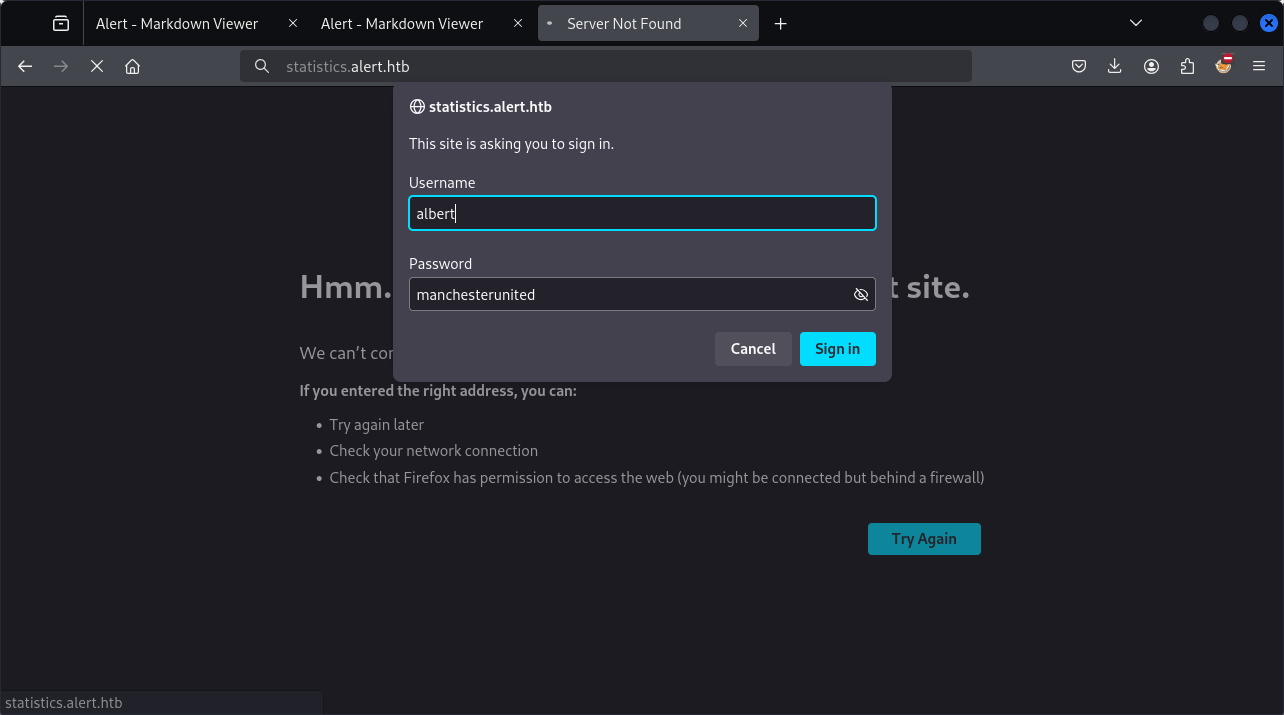Click the Username field containing albert
This screenshot has width=1284, height=715.
point(642,214)
